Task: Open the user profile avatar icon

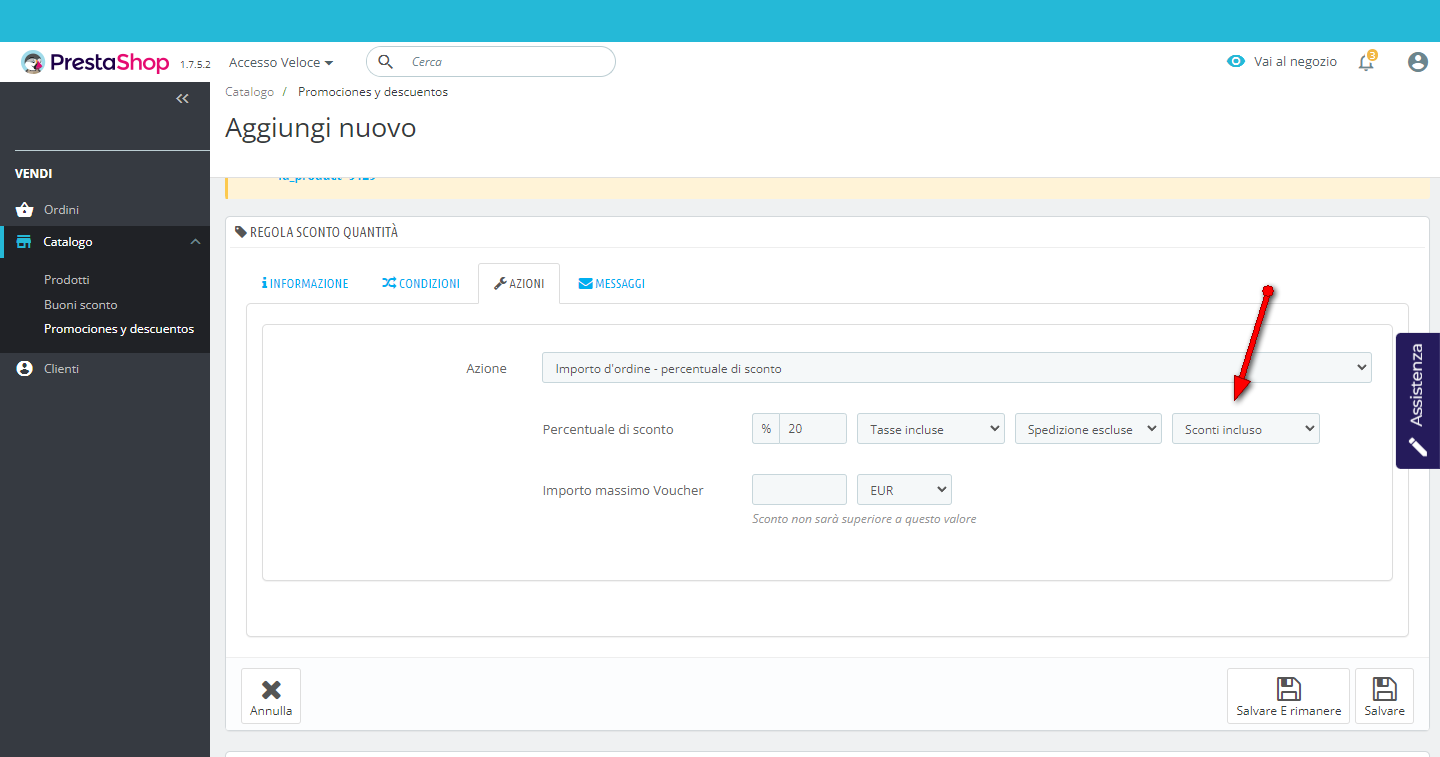Action: (x=1417, y=62)
